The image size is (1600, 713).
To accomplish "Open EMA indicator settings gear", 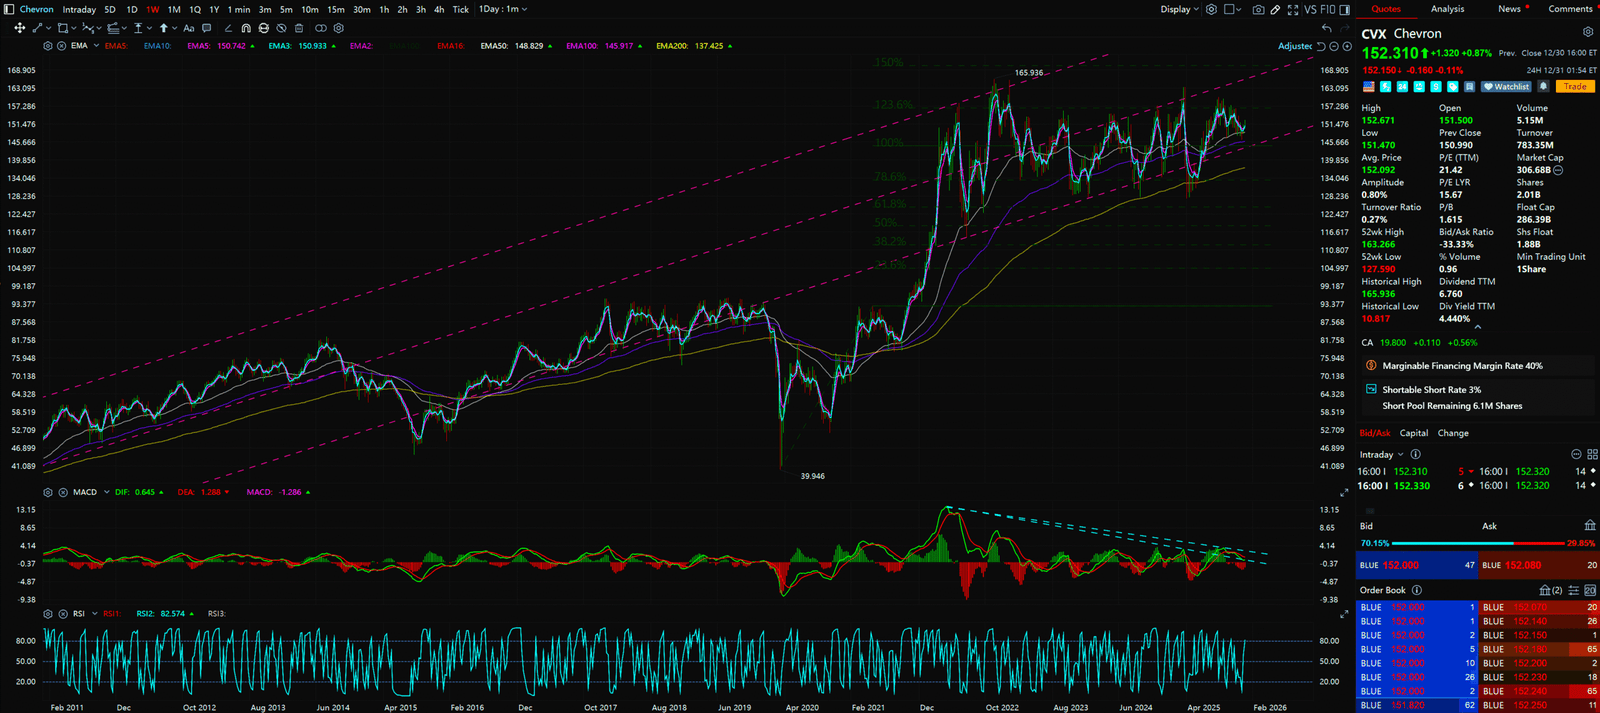I will tap(48, 46).
